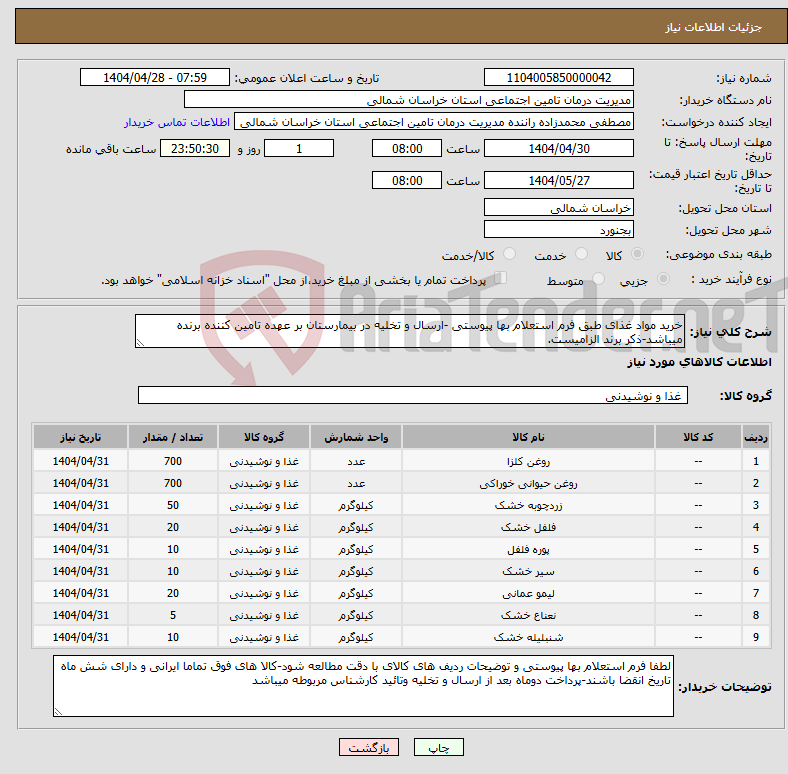
Task: Click the goods group field غذا و نوشیدنی
Action: (x=413, y=396)
